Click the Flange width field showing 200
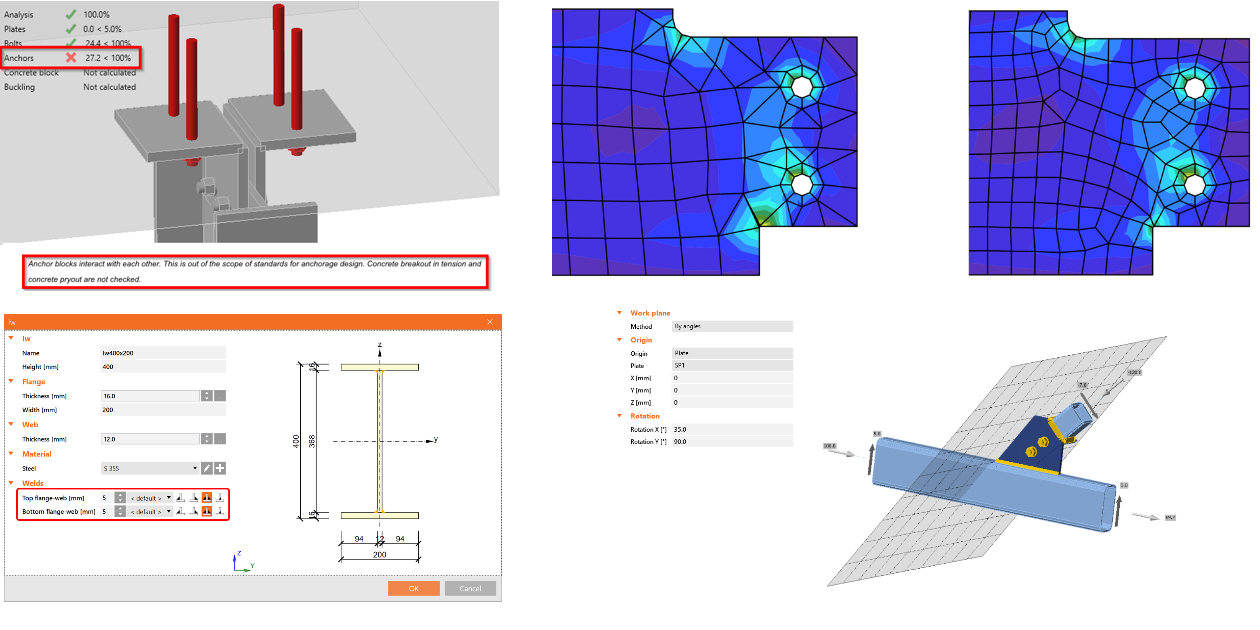Image resolution: width=1260 pixels, height=630 pixels. pyautogui.click(x=163, y=410)
